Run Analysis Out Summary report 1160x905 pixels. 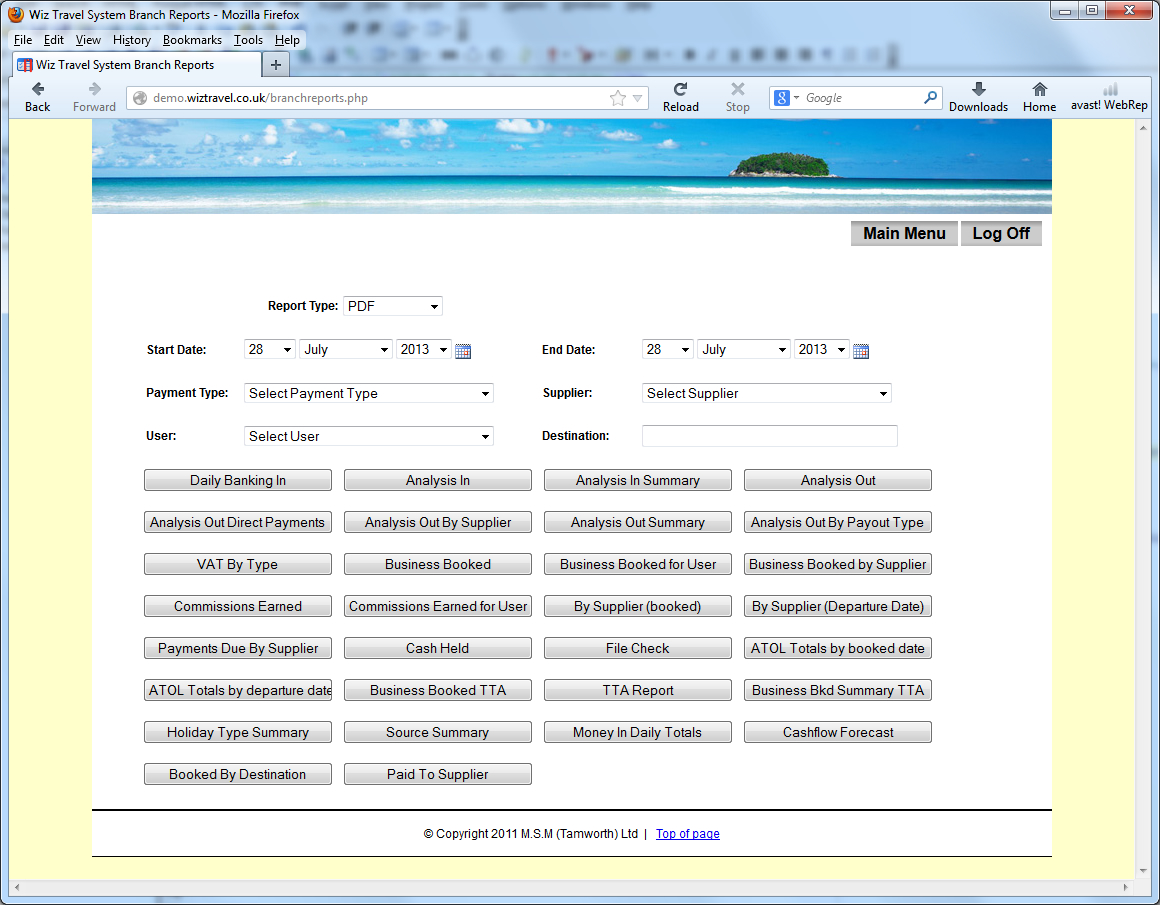[638, 522]
